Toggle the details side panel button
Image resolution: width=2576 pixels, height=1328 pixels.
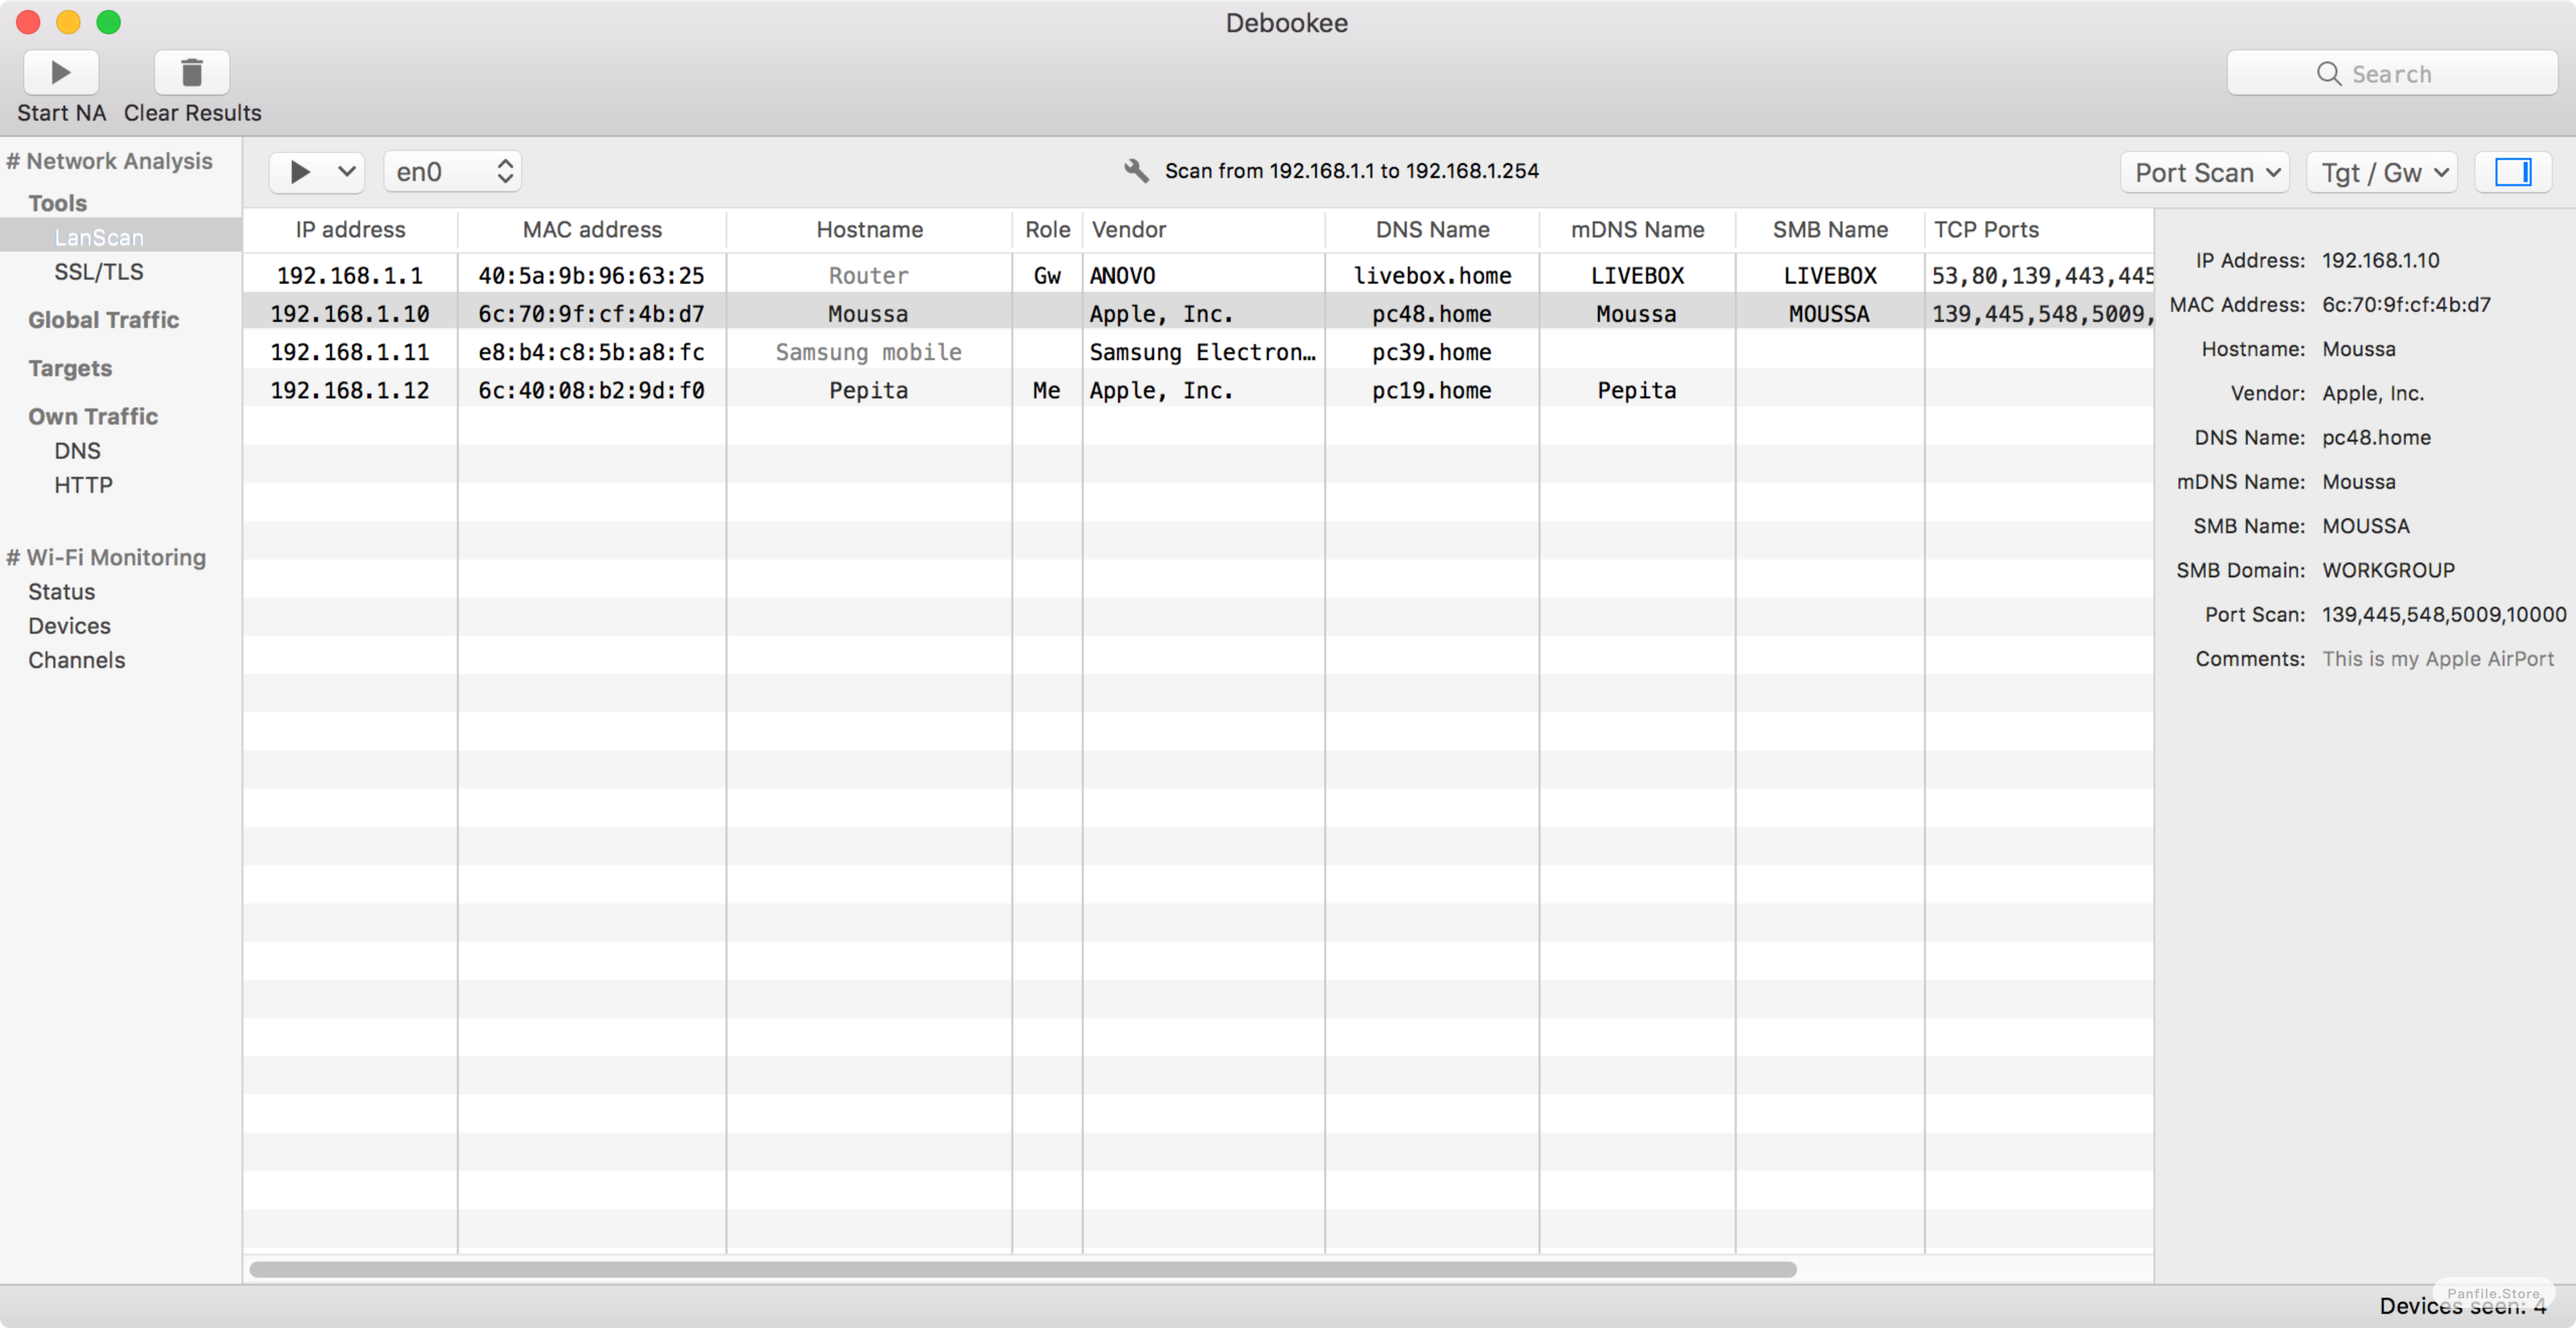(2512, 172)
